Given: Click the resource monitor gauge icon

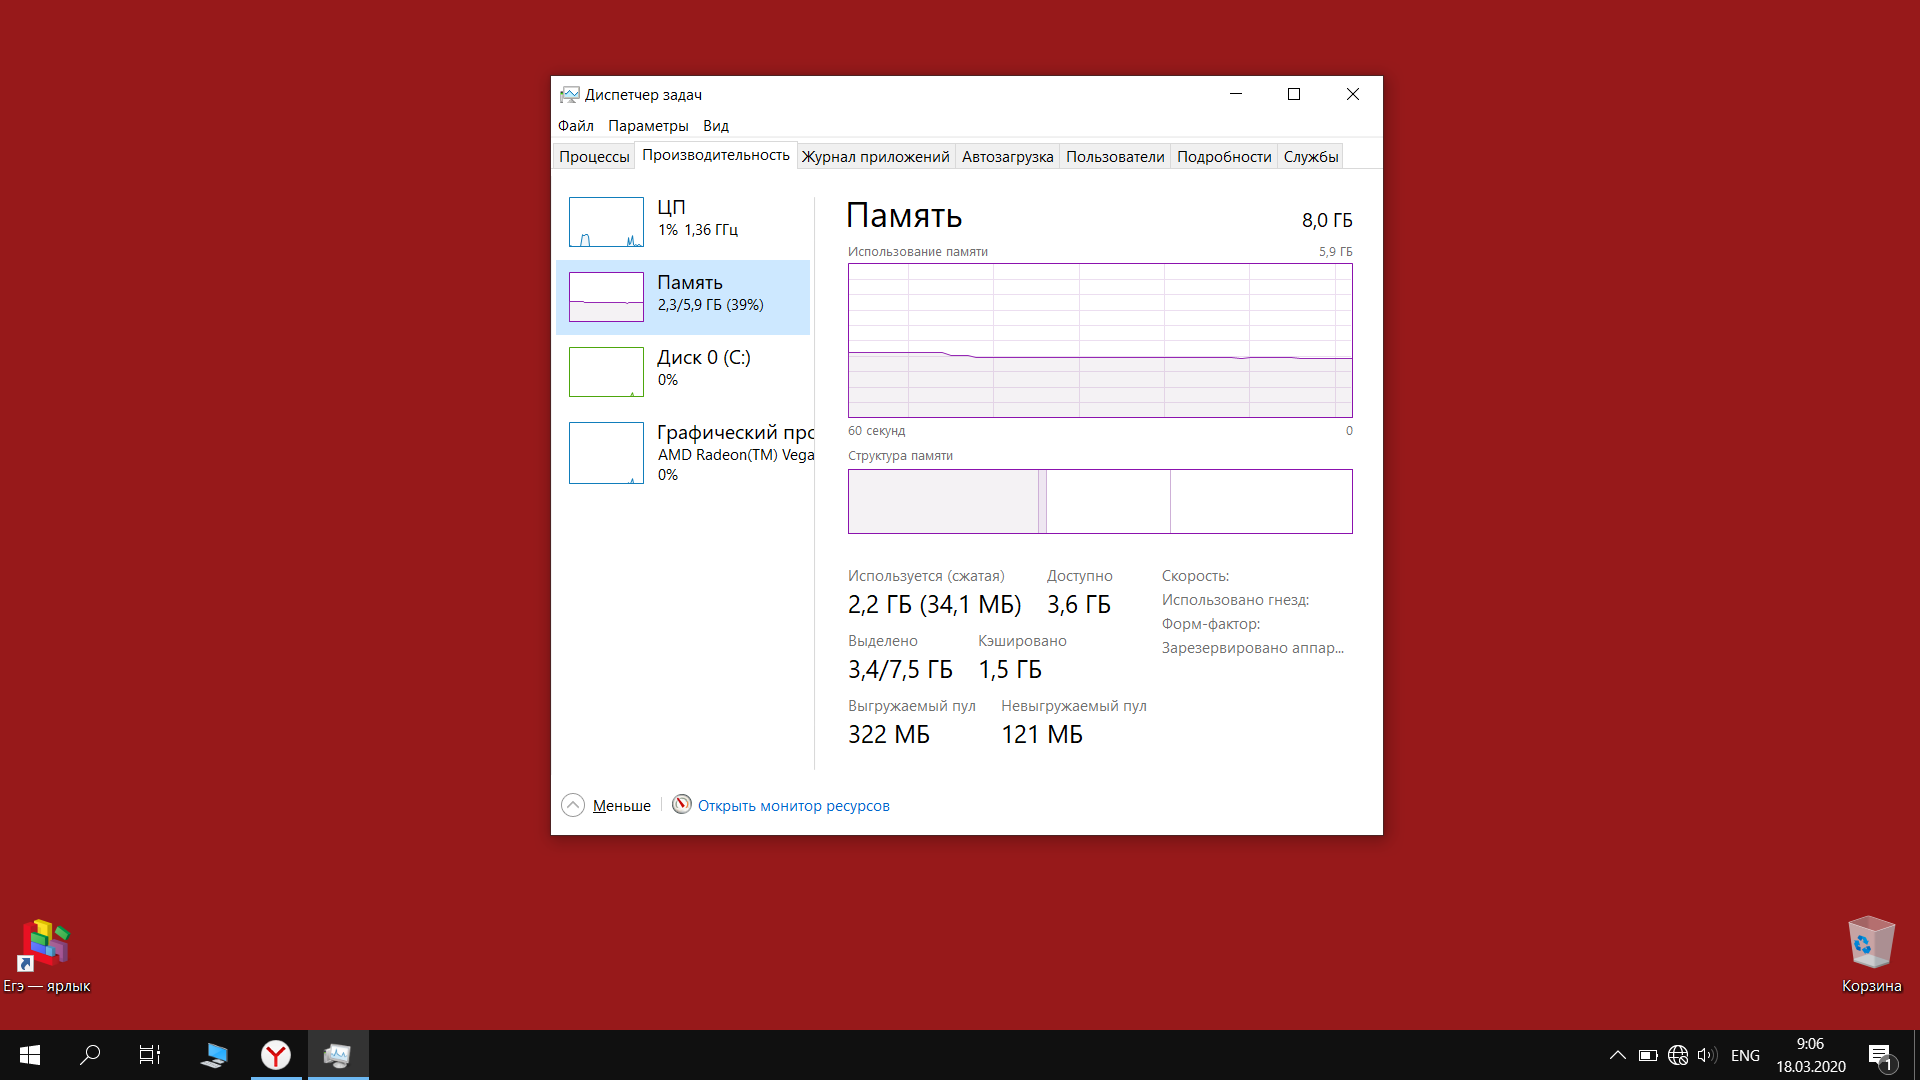Looking at the screenshot, I should point(682,804).
